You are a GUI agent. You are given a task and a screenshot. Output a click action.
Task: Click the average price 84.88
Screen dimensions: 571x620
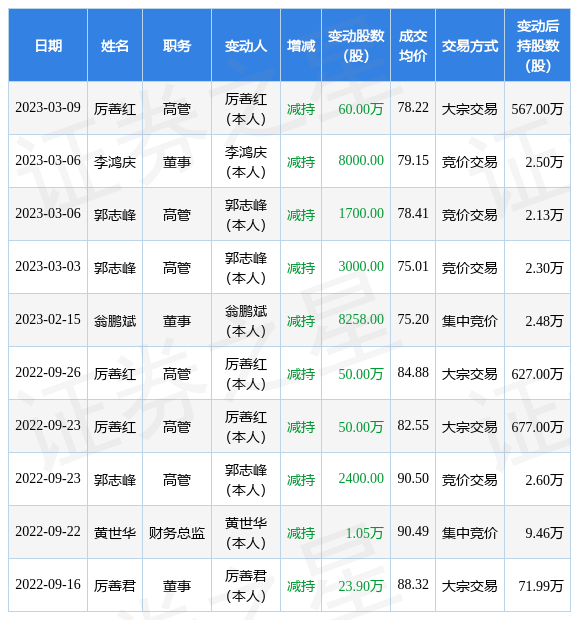point(413,372)
